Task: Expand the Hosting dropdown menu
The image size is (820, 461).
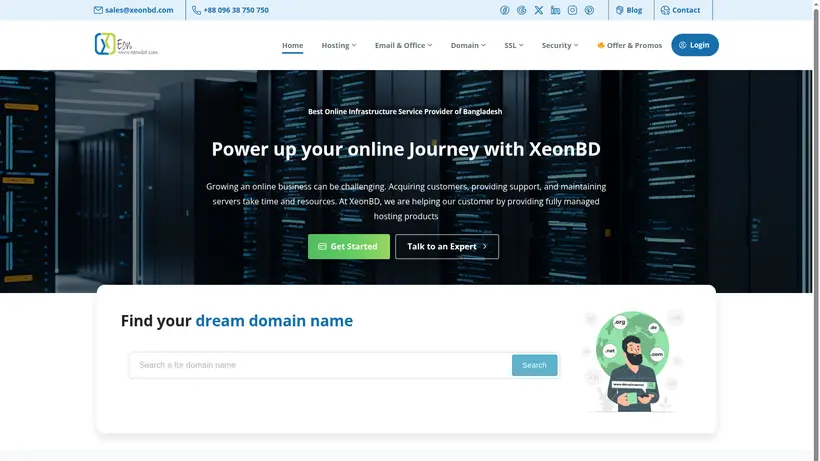Action: click(339, 45)
